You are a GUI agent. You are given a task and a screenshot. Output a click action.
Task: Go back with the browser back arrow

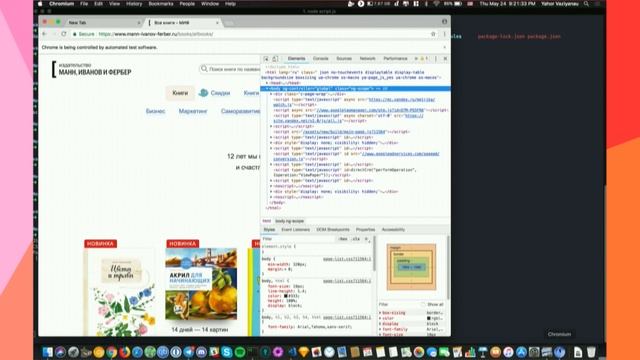(x=44, y=34)
